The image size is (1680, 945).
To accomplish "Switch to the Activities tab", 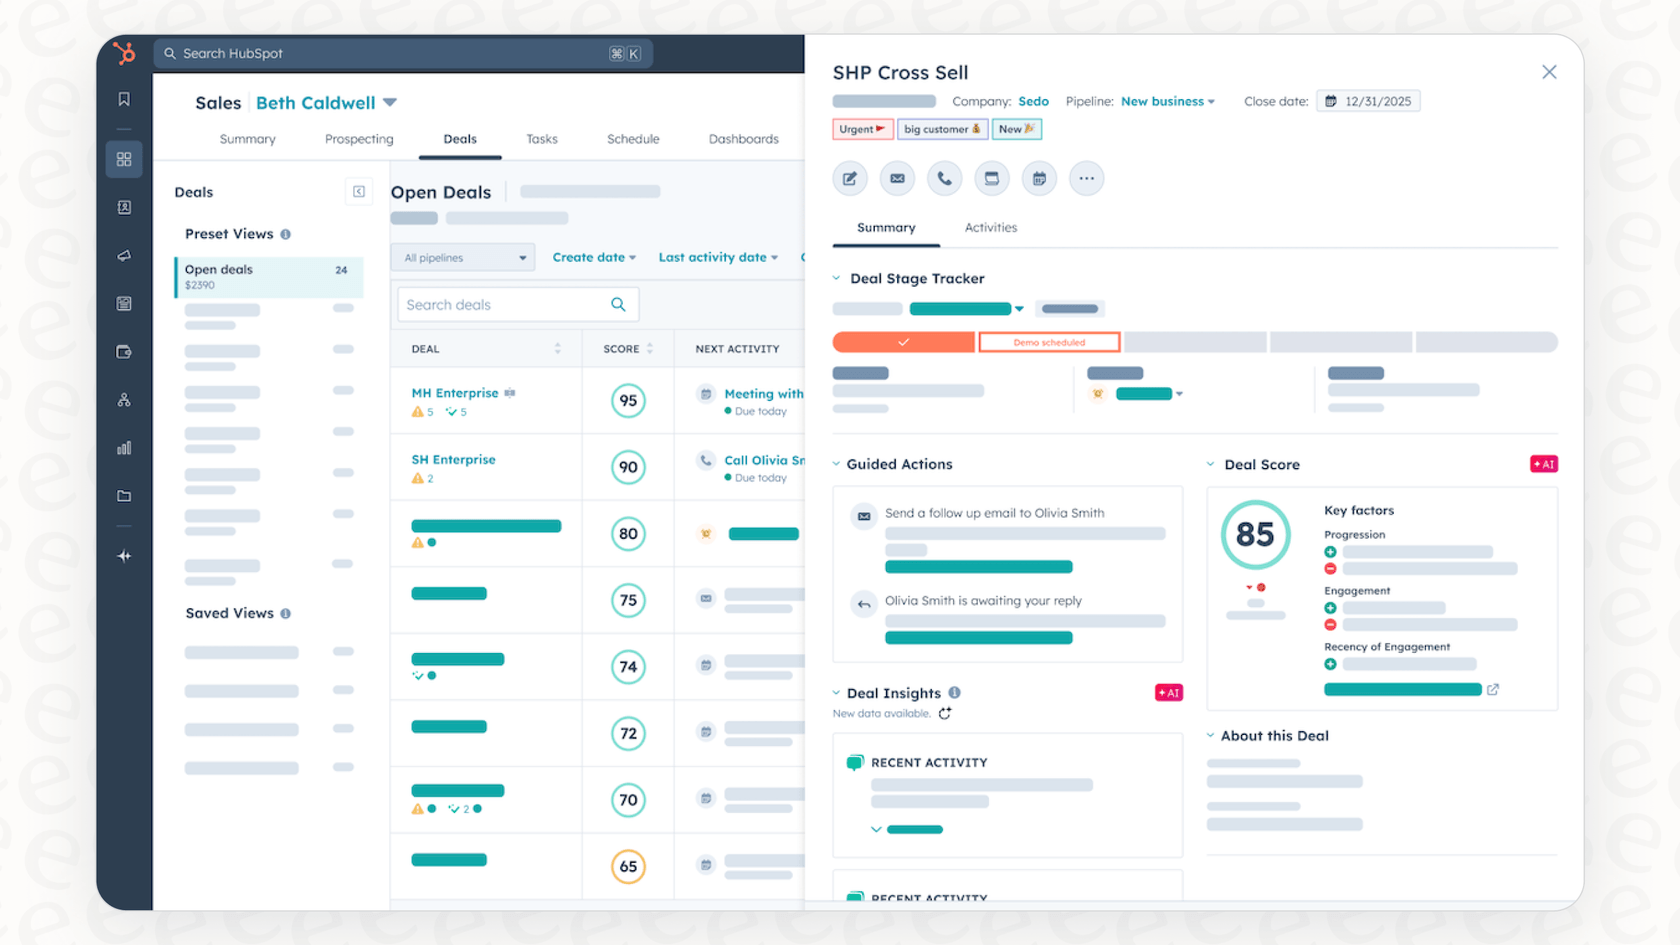I will point(990,227).
